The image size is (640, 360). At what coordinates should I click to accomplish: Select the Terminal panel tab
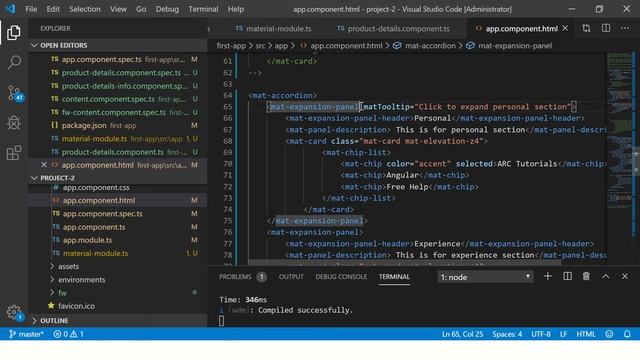(x=394, y=277)
